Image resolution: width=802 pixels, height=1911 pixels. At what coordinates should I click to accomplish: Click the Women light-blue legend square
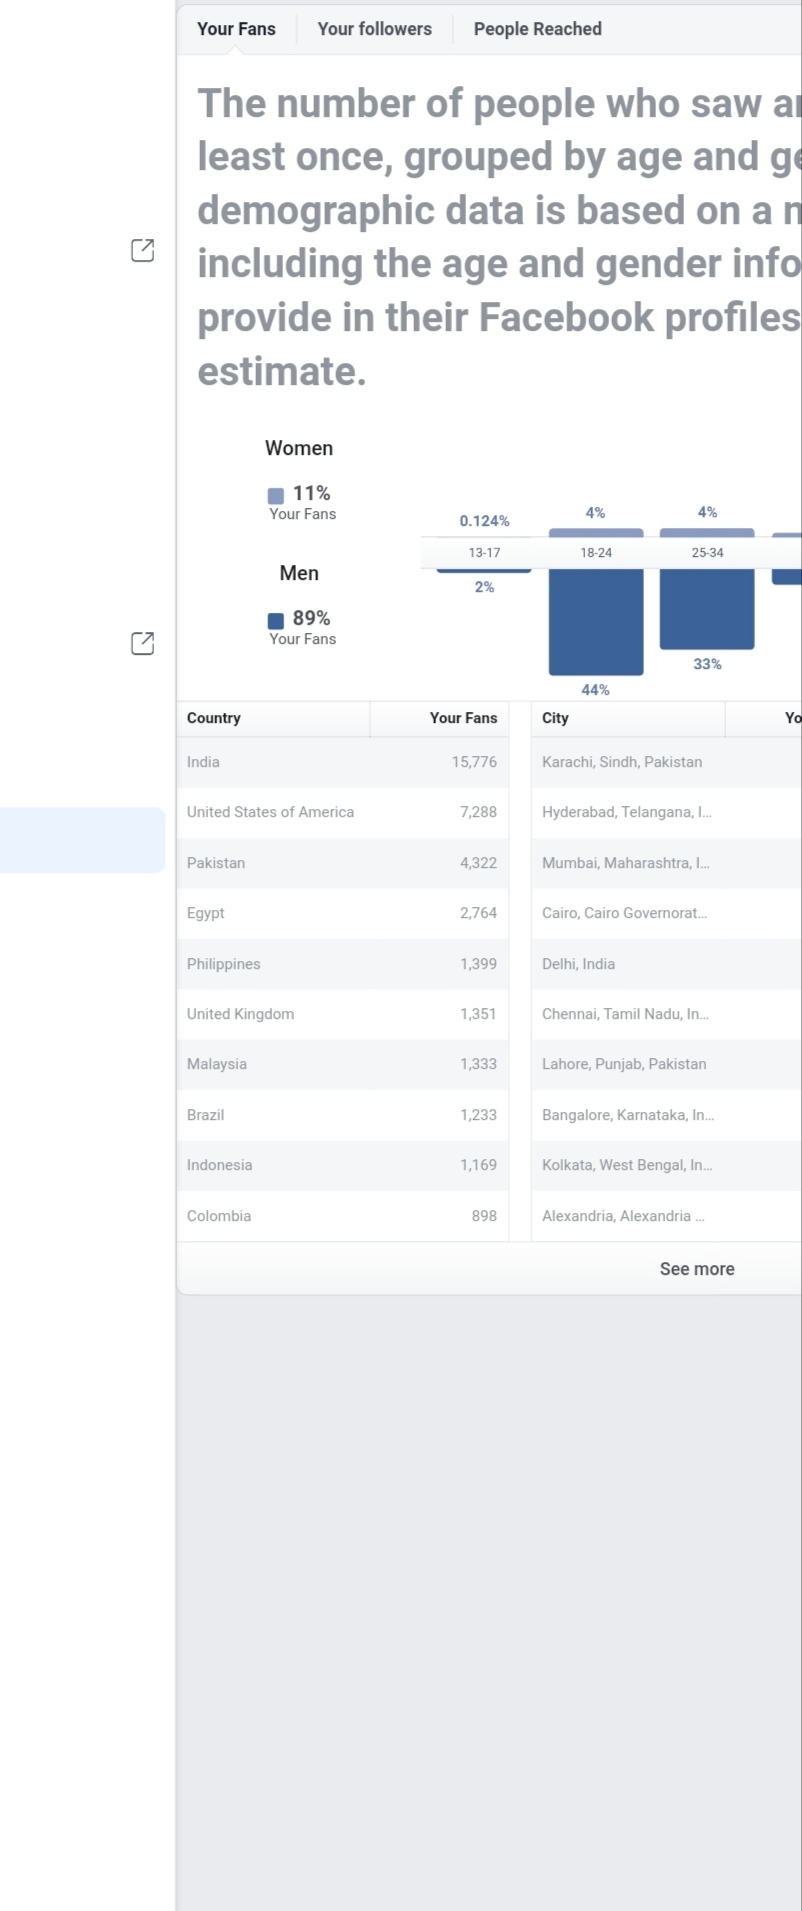(276, 495)
